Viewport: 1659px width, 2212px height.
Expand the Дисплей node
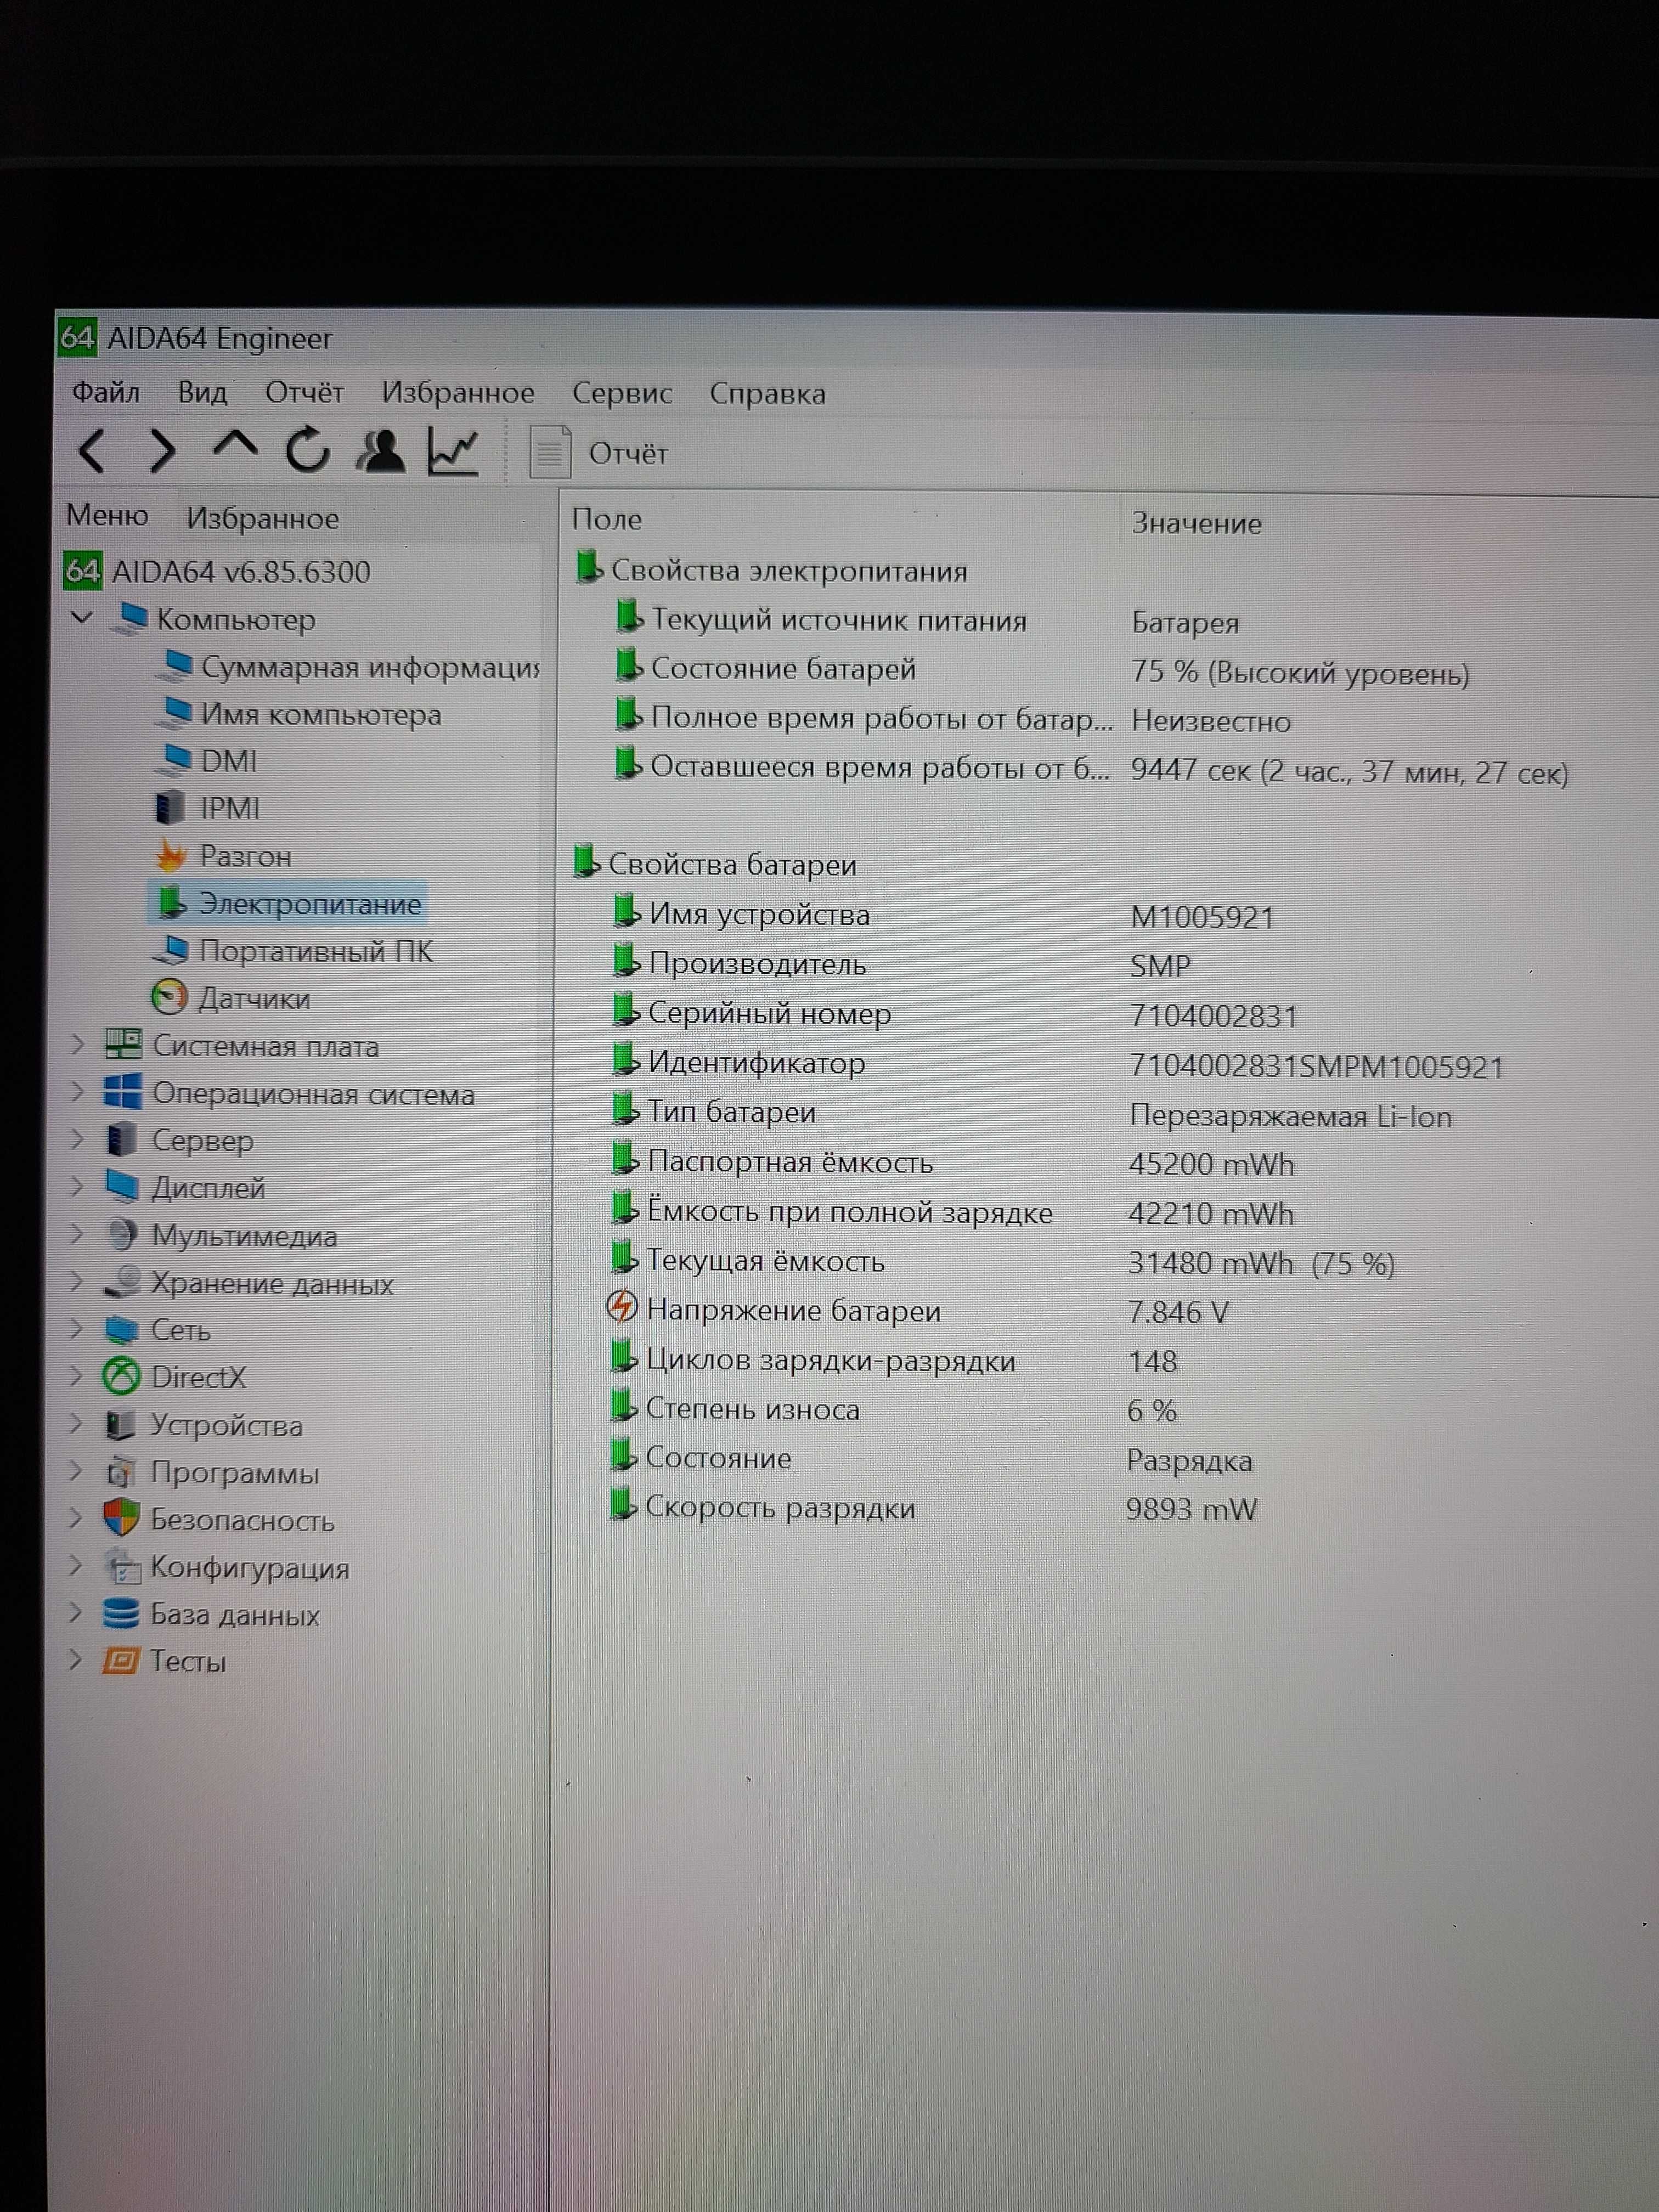coord(77,1187)
